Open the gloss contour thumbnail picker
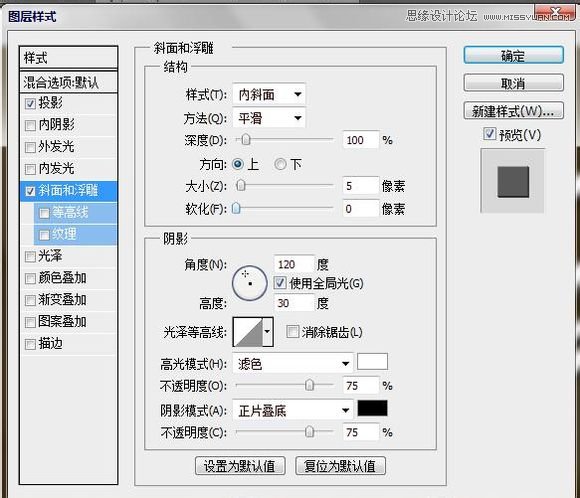Viewport: 580px width, 498px height. point(253,332)
